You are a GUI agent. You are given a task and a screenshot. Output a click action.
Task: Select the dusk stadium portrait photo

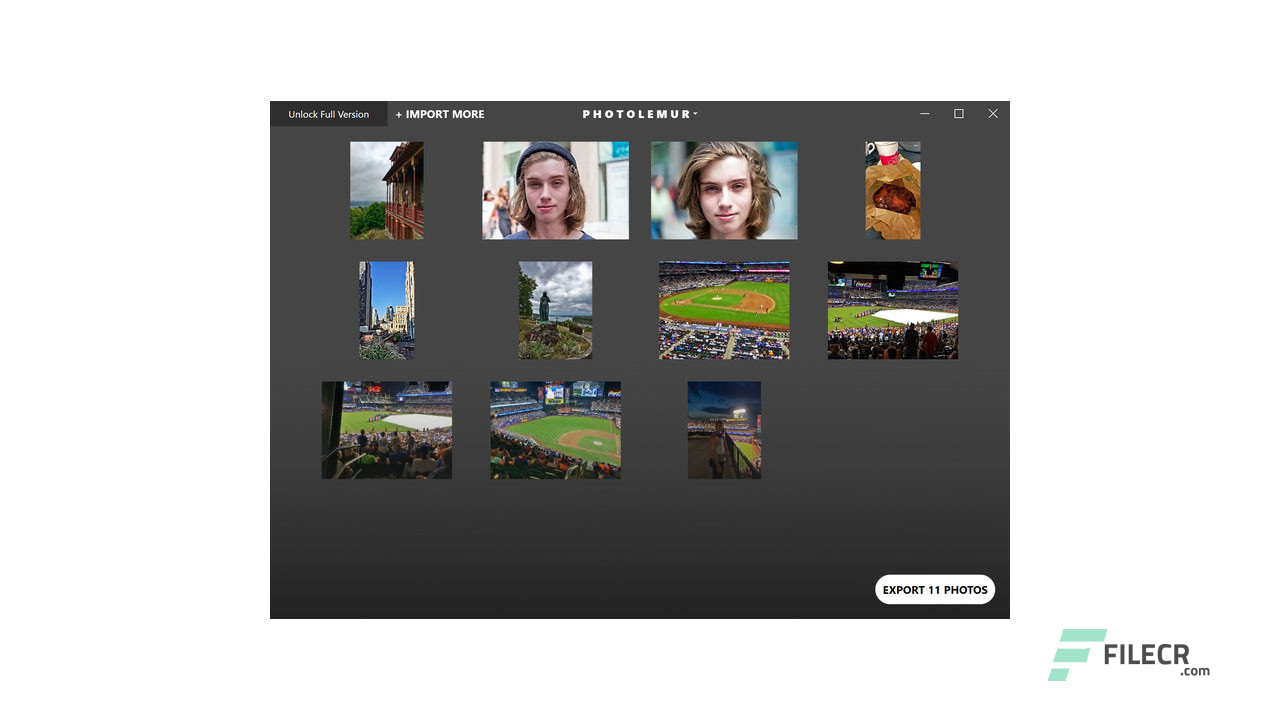point(724,430)
